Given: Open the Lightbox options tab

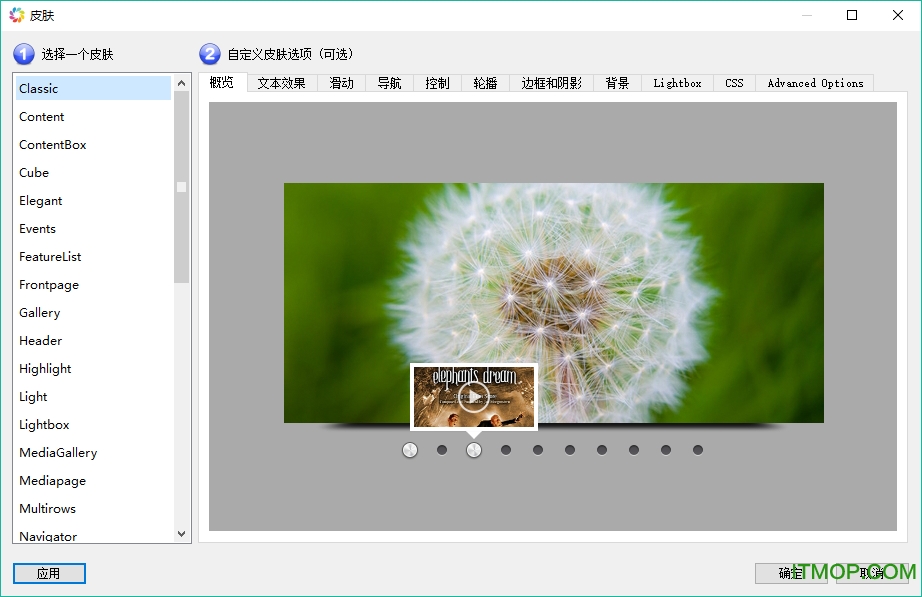Looking at the screenshot, I should coord(677,83).
